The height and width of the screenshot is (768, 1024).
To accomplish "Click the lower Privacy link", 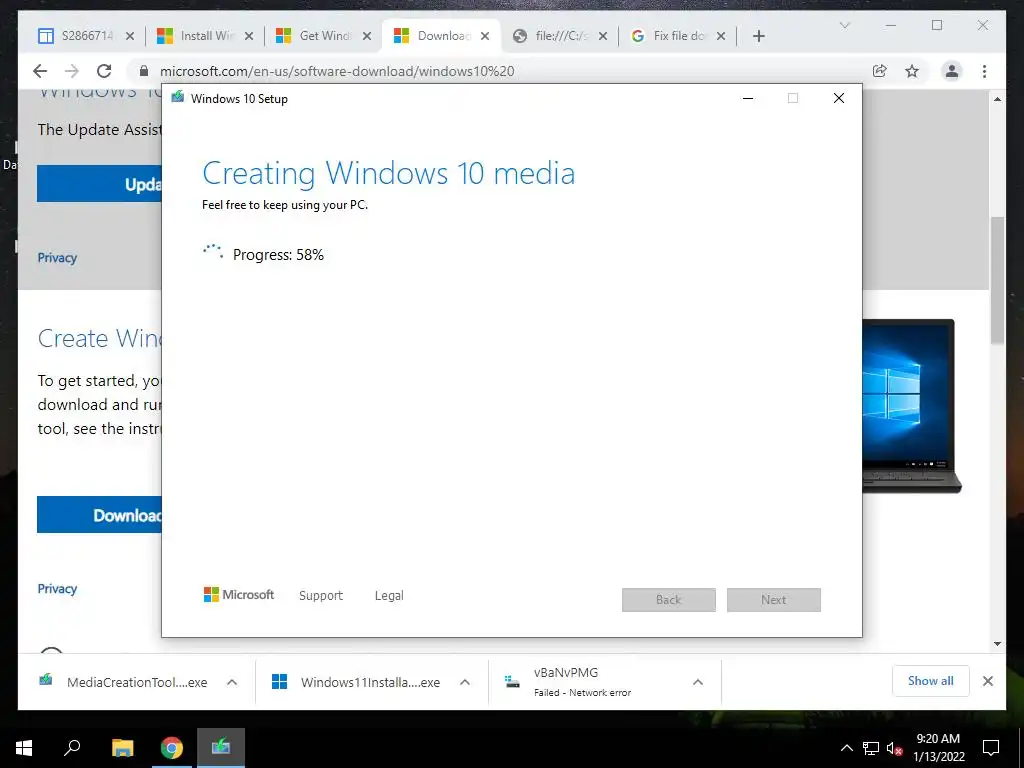I will coord(57,589).
